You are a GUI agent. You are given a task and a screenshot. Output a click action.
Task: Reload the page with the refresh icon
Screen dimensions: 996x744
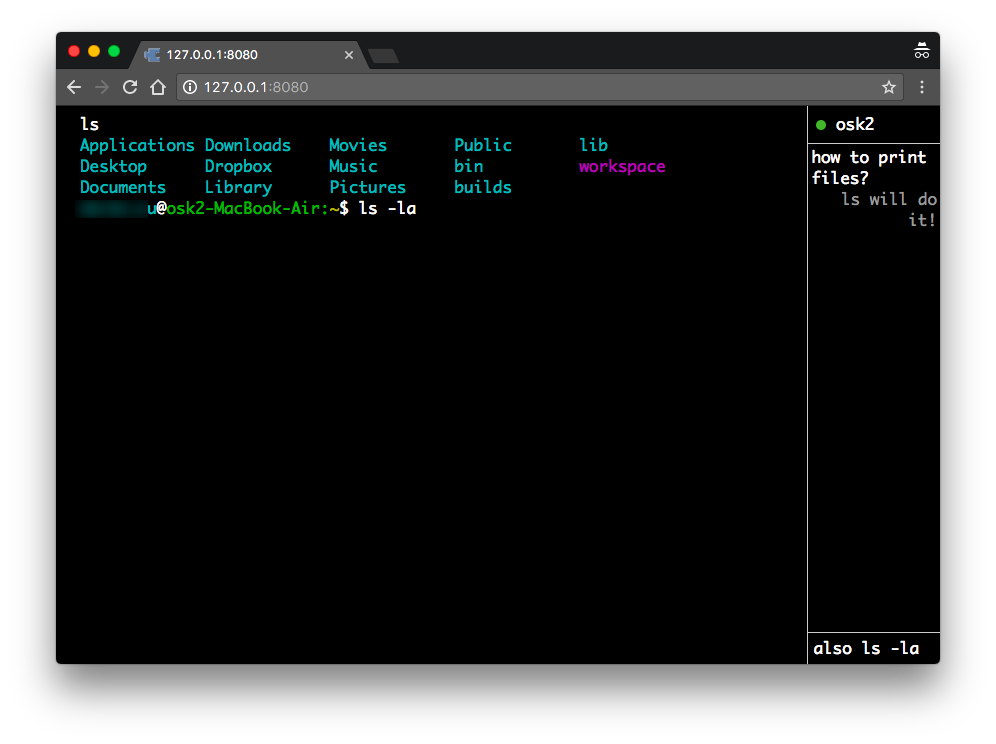point(130,87)
